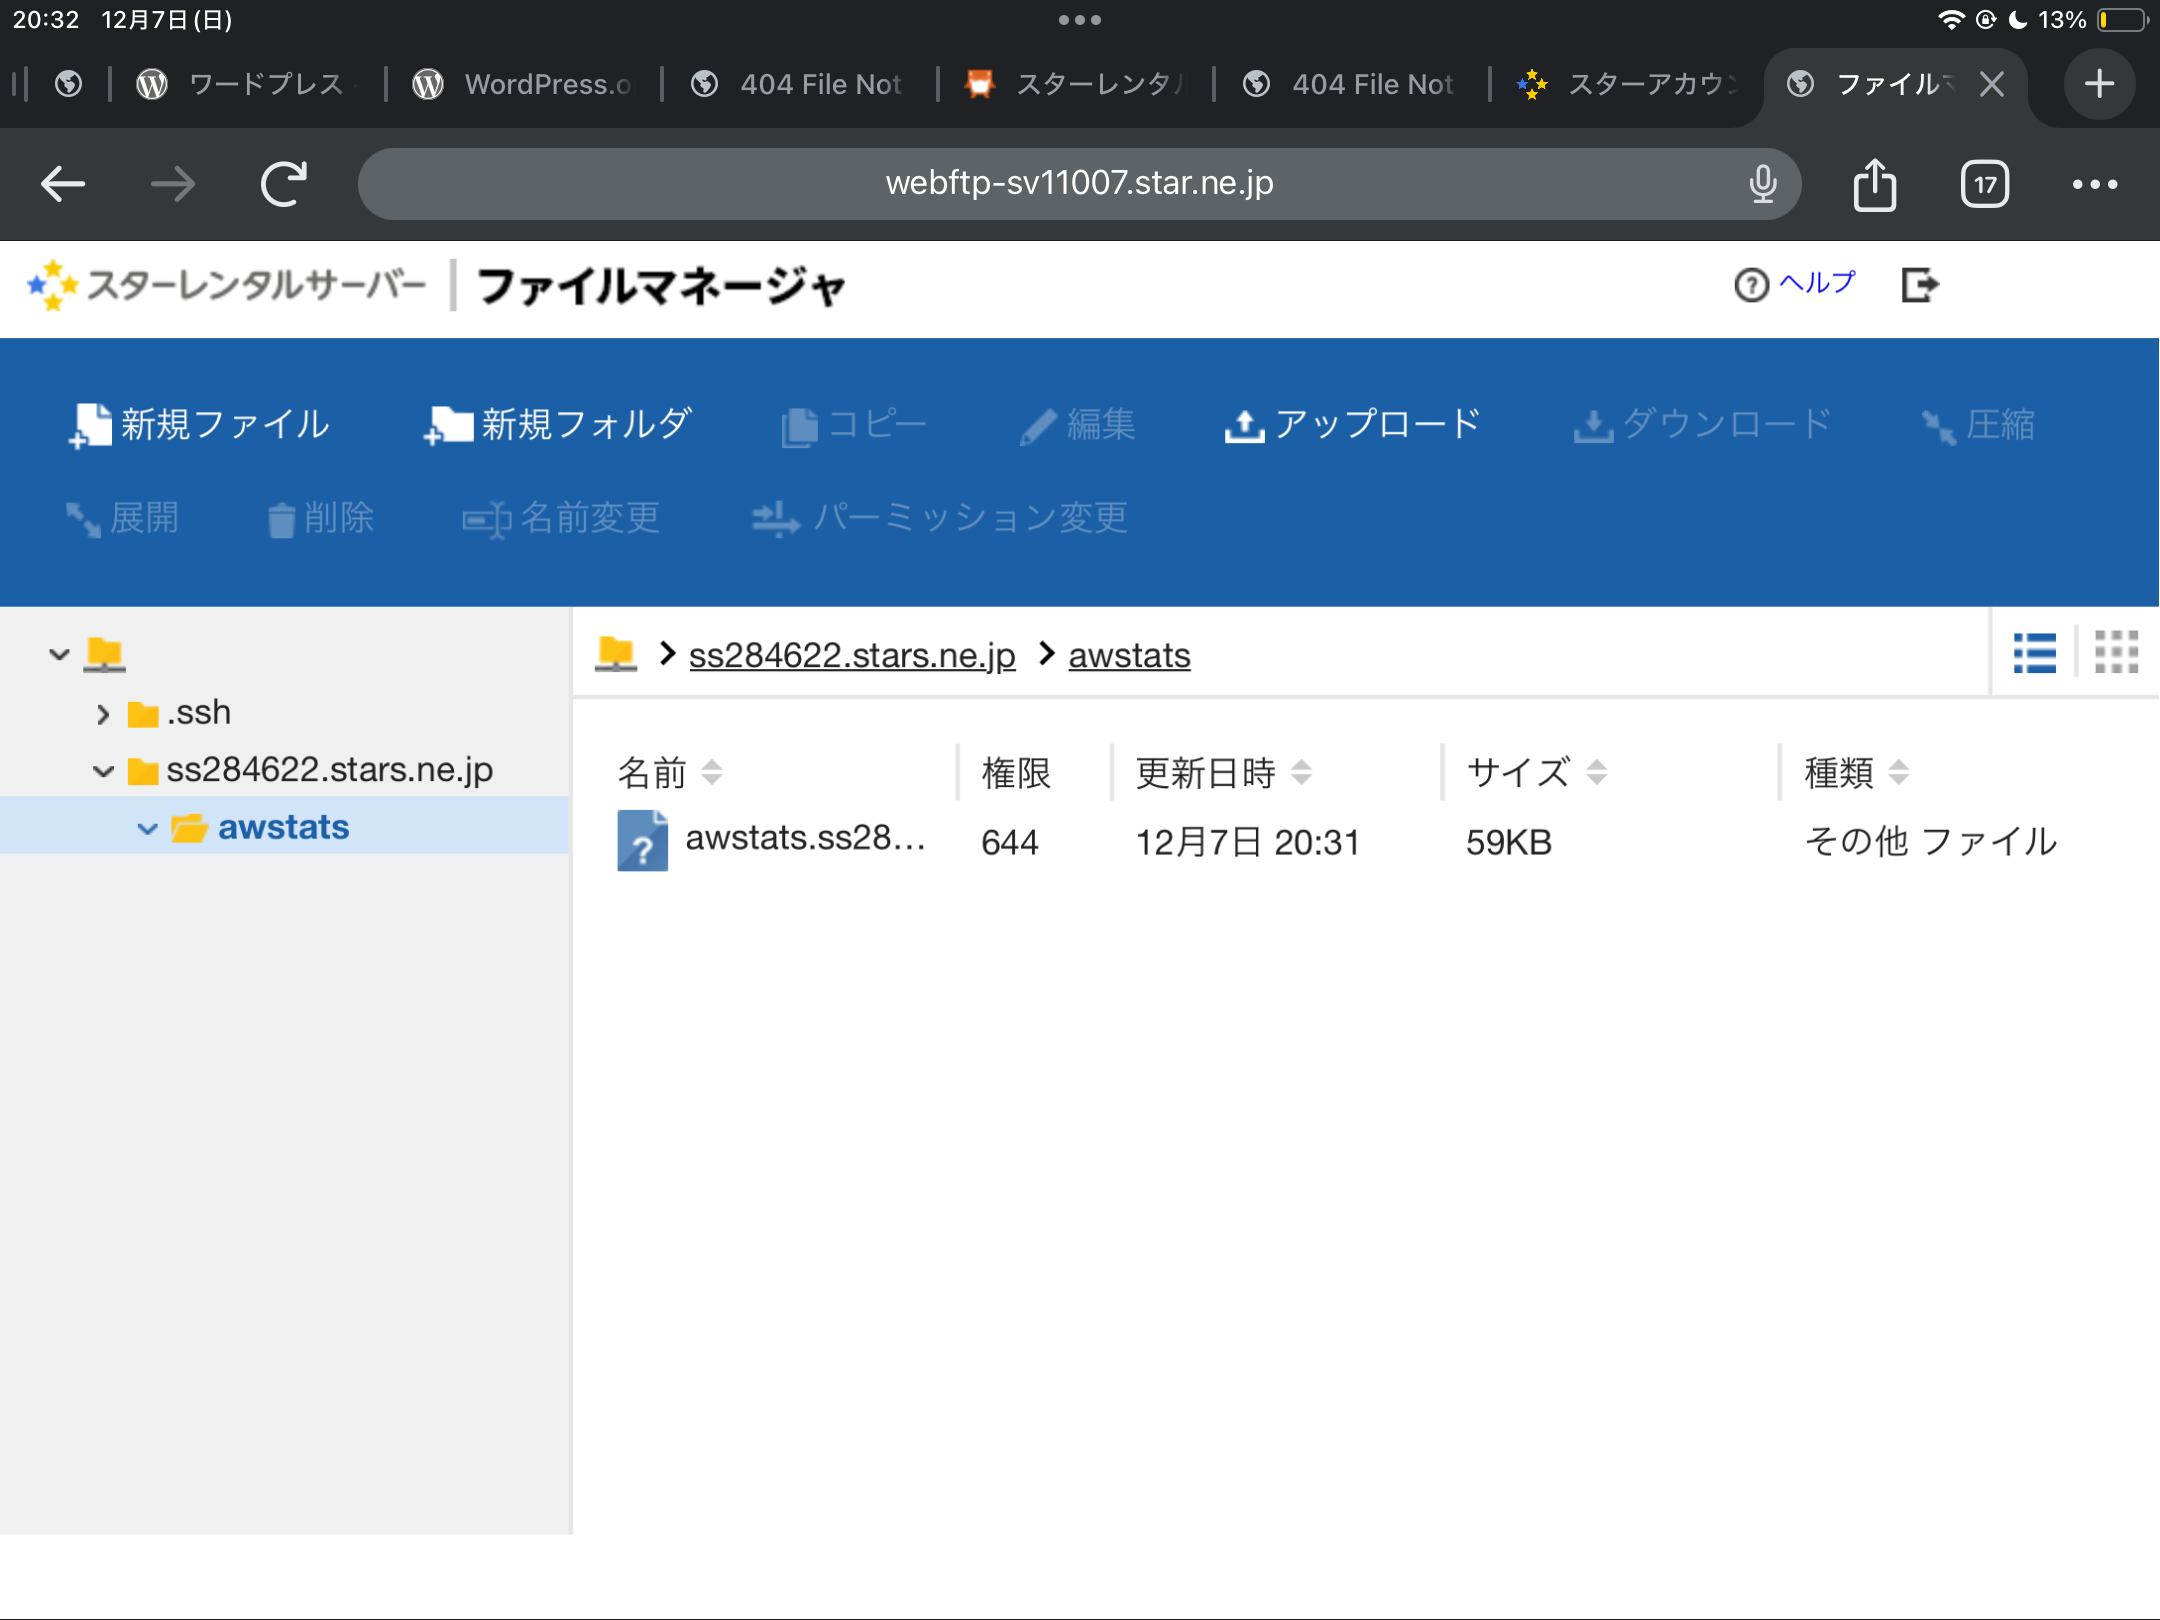Collapse the ss284622.stars.ne.jp folder
Viewport: 2160px width, 1620px height.
tap(103, 771)
